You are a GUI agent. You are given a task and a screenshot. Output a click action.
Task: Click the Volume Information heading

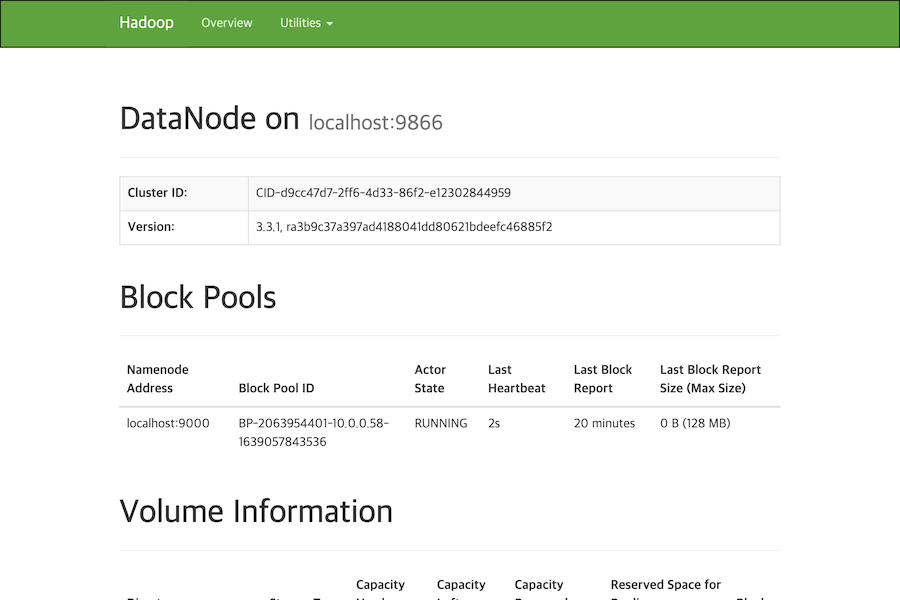tap(256, 511)
